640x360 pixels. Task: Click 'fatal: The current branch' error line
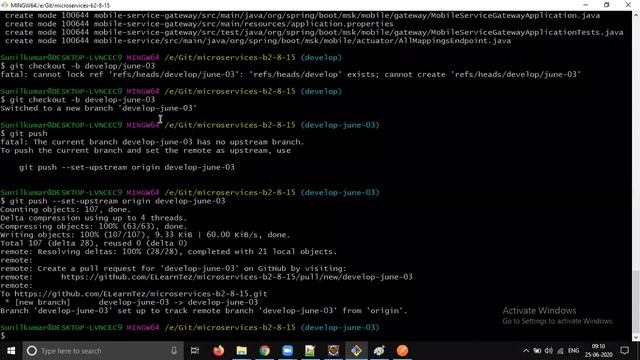[152, 142]
